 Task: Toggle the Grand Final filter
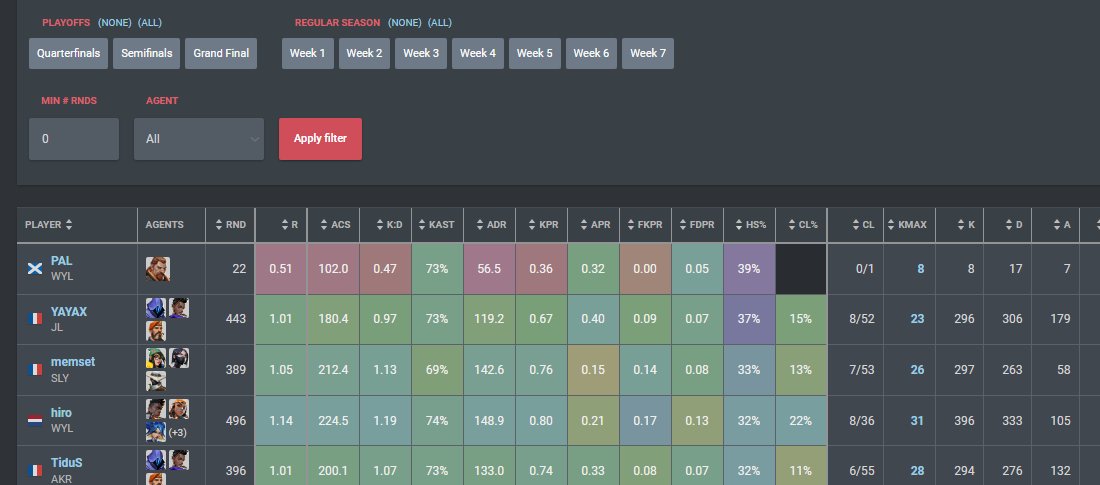coord(221,53)
